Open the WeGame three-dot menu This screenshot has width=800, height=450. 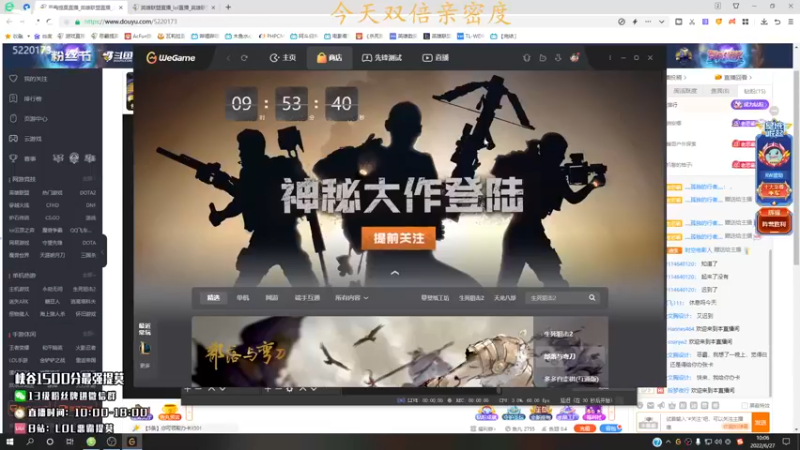point(610,58)
